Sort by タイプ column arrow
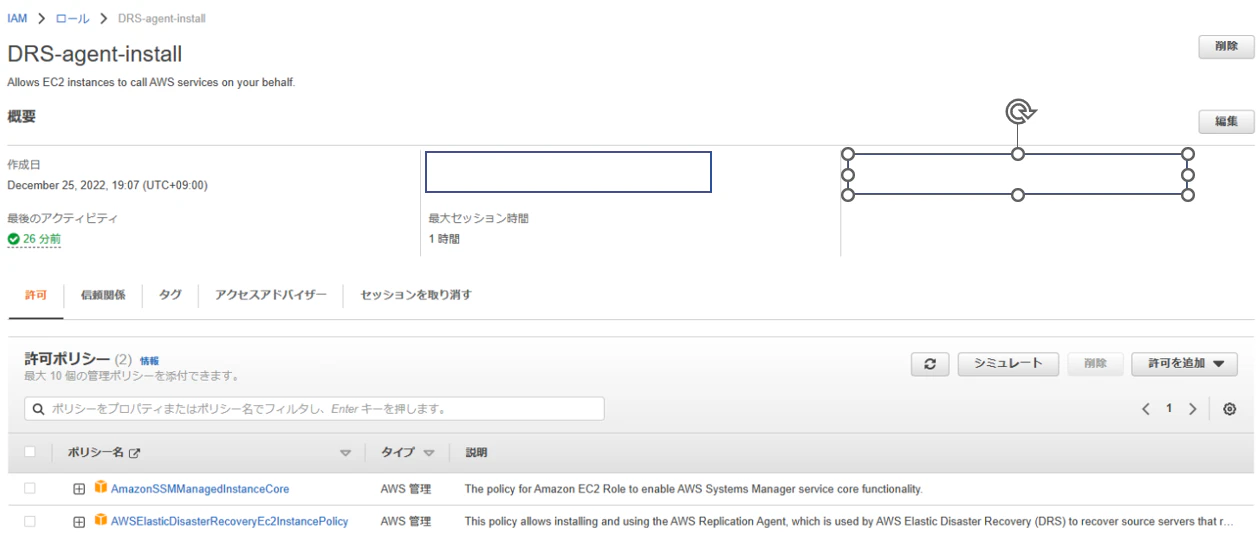Viewport: 1257px width, 533px height. (431, 454)
